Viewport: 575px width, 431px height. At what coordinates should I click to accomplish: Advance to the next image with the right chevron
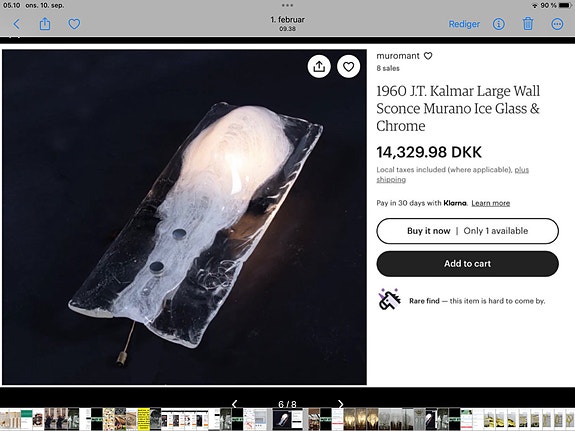340,404
